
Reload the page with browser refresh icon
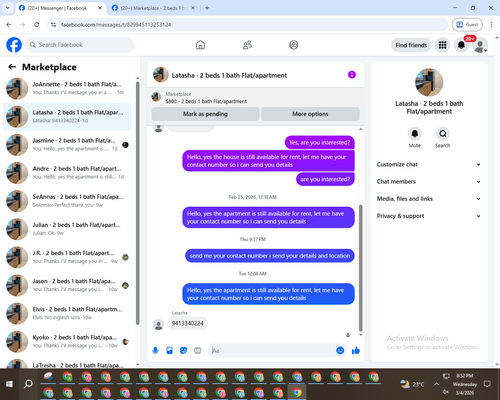point(37,25)
